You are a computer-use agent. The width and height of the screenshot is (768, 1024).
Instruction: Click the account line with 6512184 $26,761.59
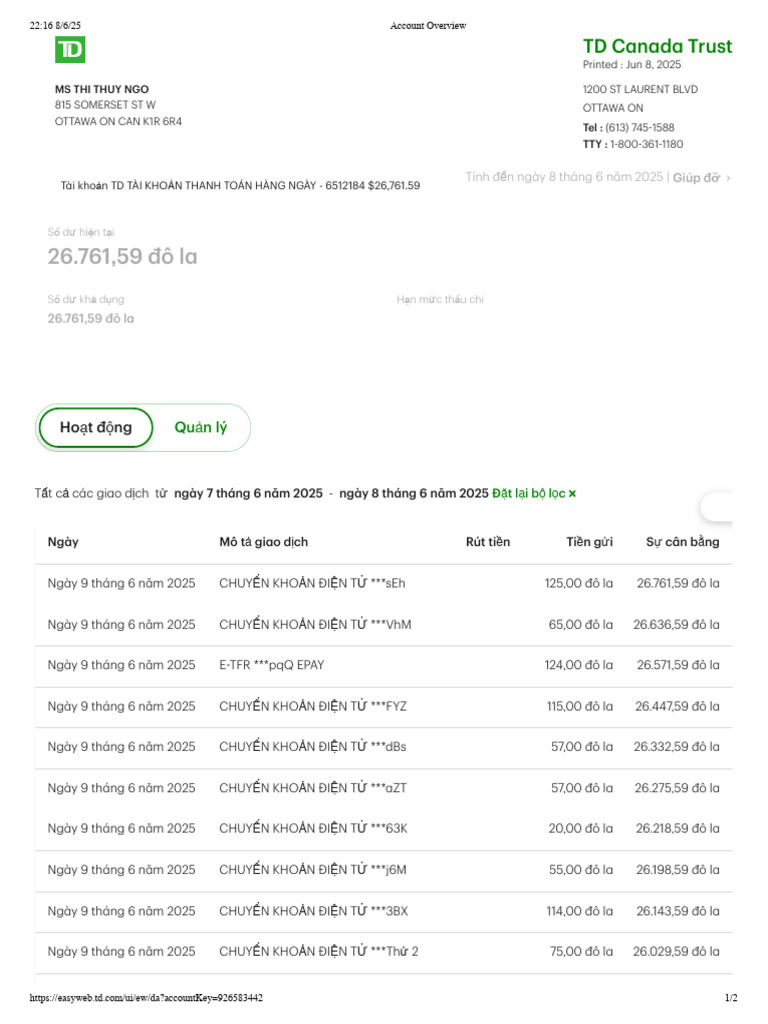pyautogui.click(x=240, y=186)
